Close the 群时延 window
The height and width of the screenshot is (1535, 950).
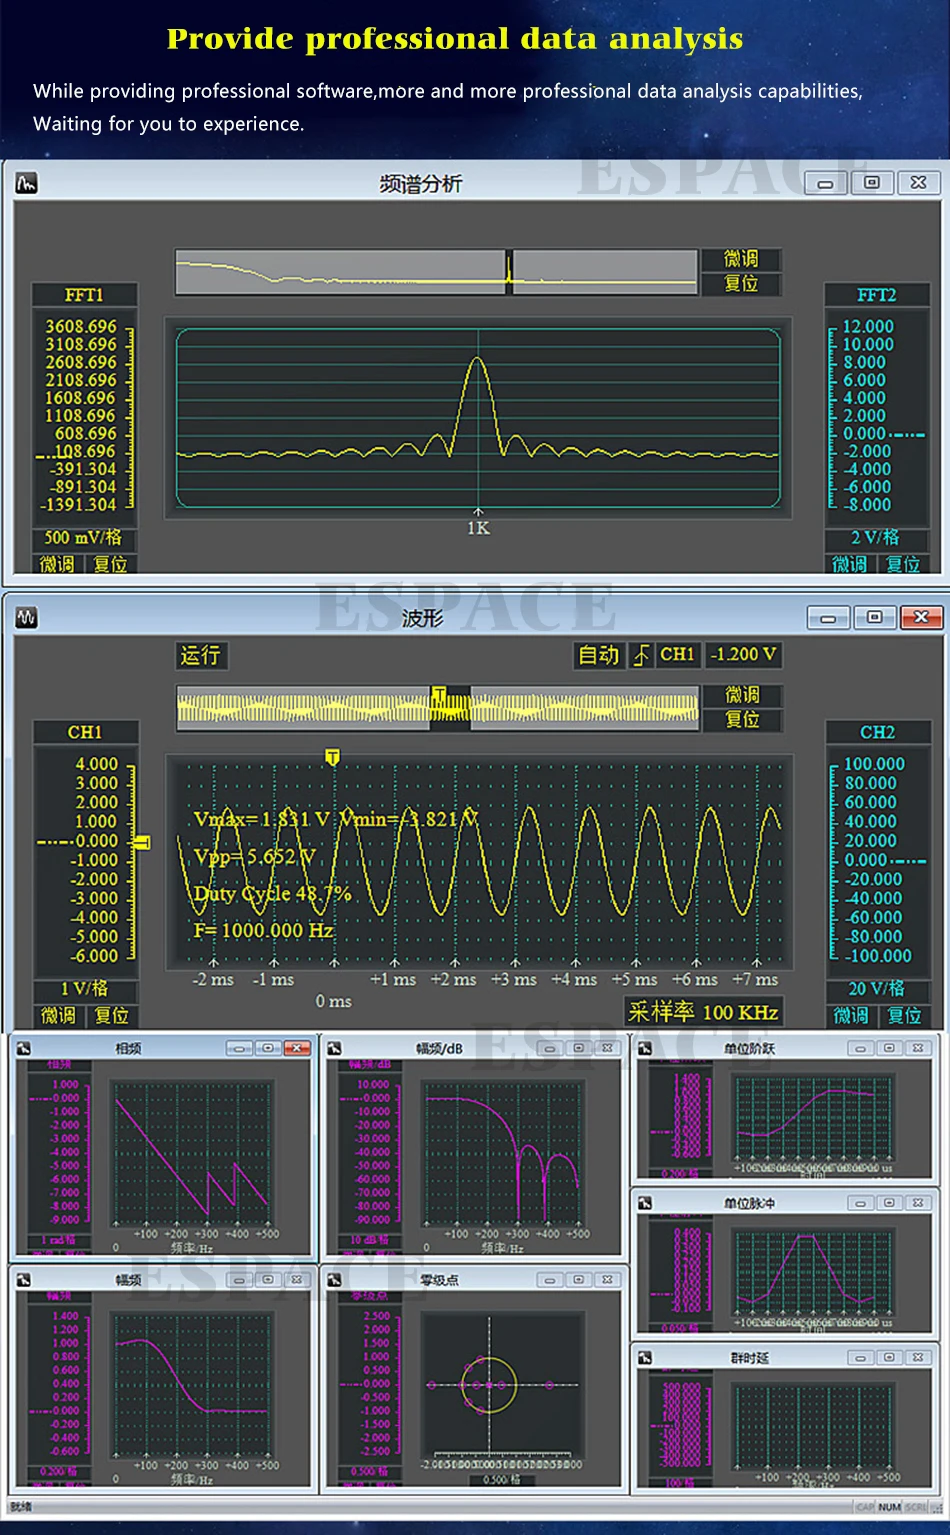(x=918, y=1357)
